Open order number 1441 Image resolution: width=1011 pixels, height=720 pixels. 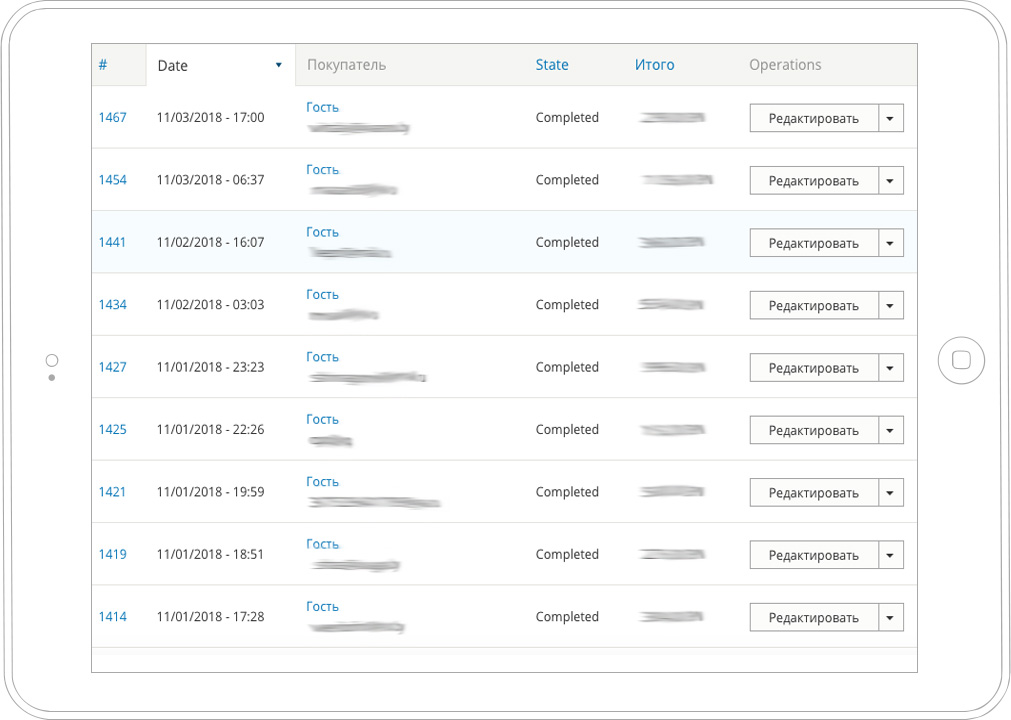coord(112,242)
